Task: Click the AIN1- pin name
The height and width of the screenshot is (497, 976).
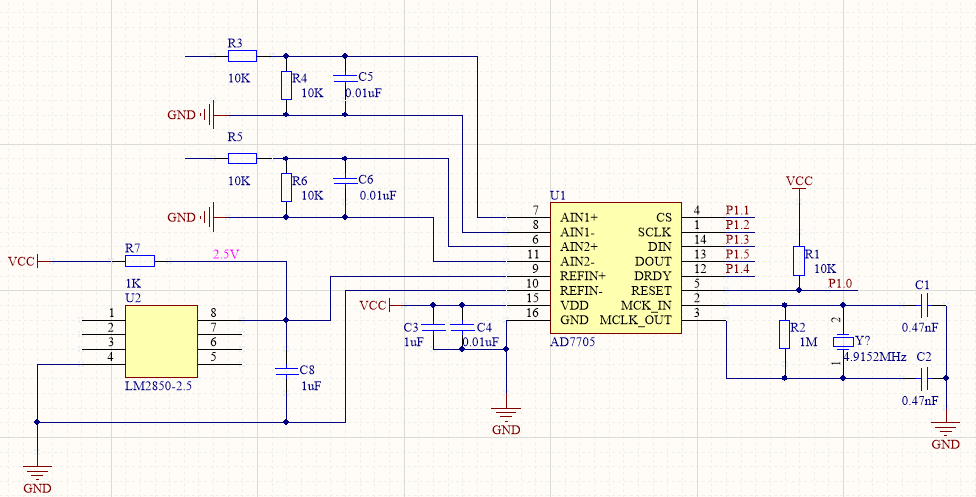Action: tap(577, 232)
